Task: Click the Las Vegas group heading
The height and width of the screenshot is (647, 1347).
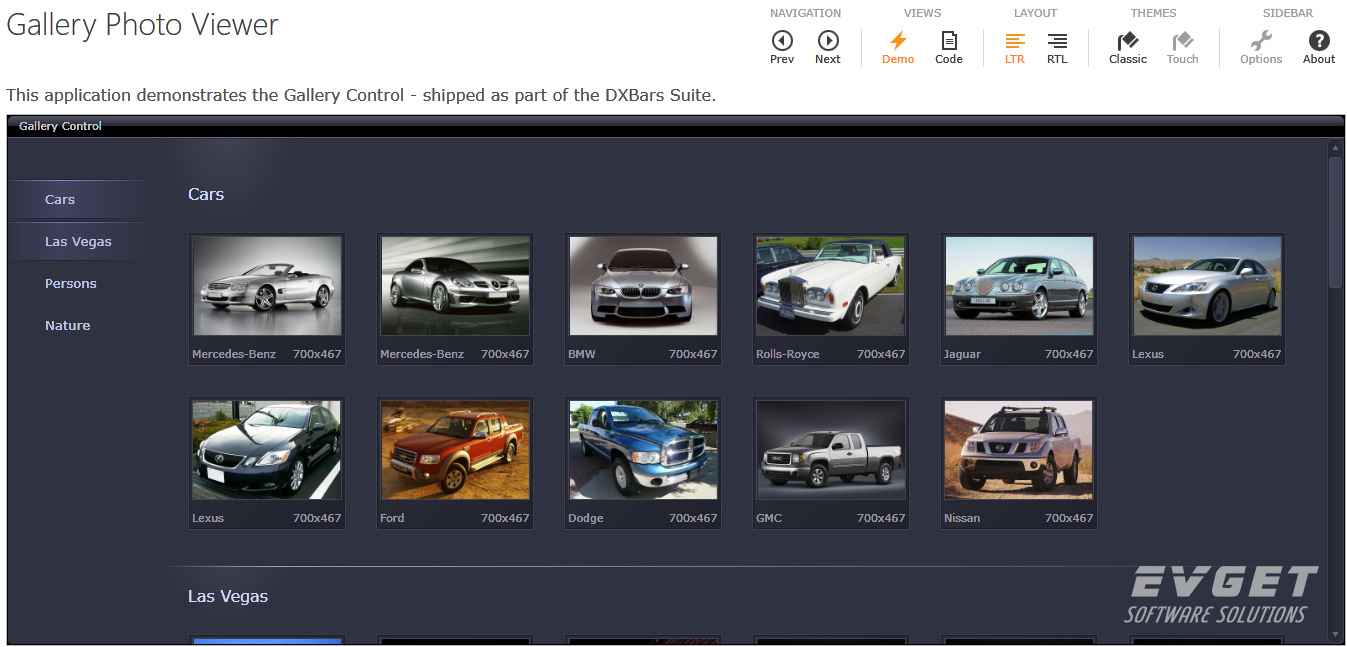Action: (x=228, y=597)
